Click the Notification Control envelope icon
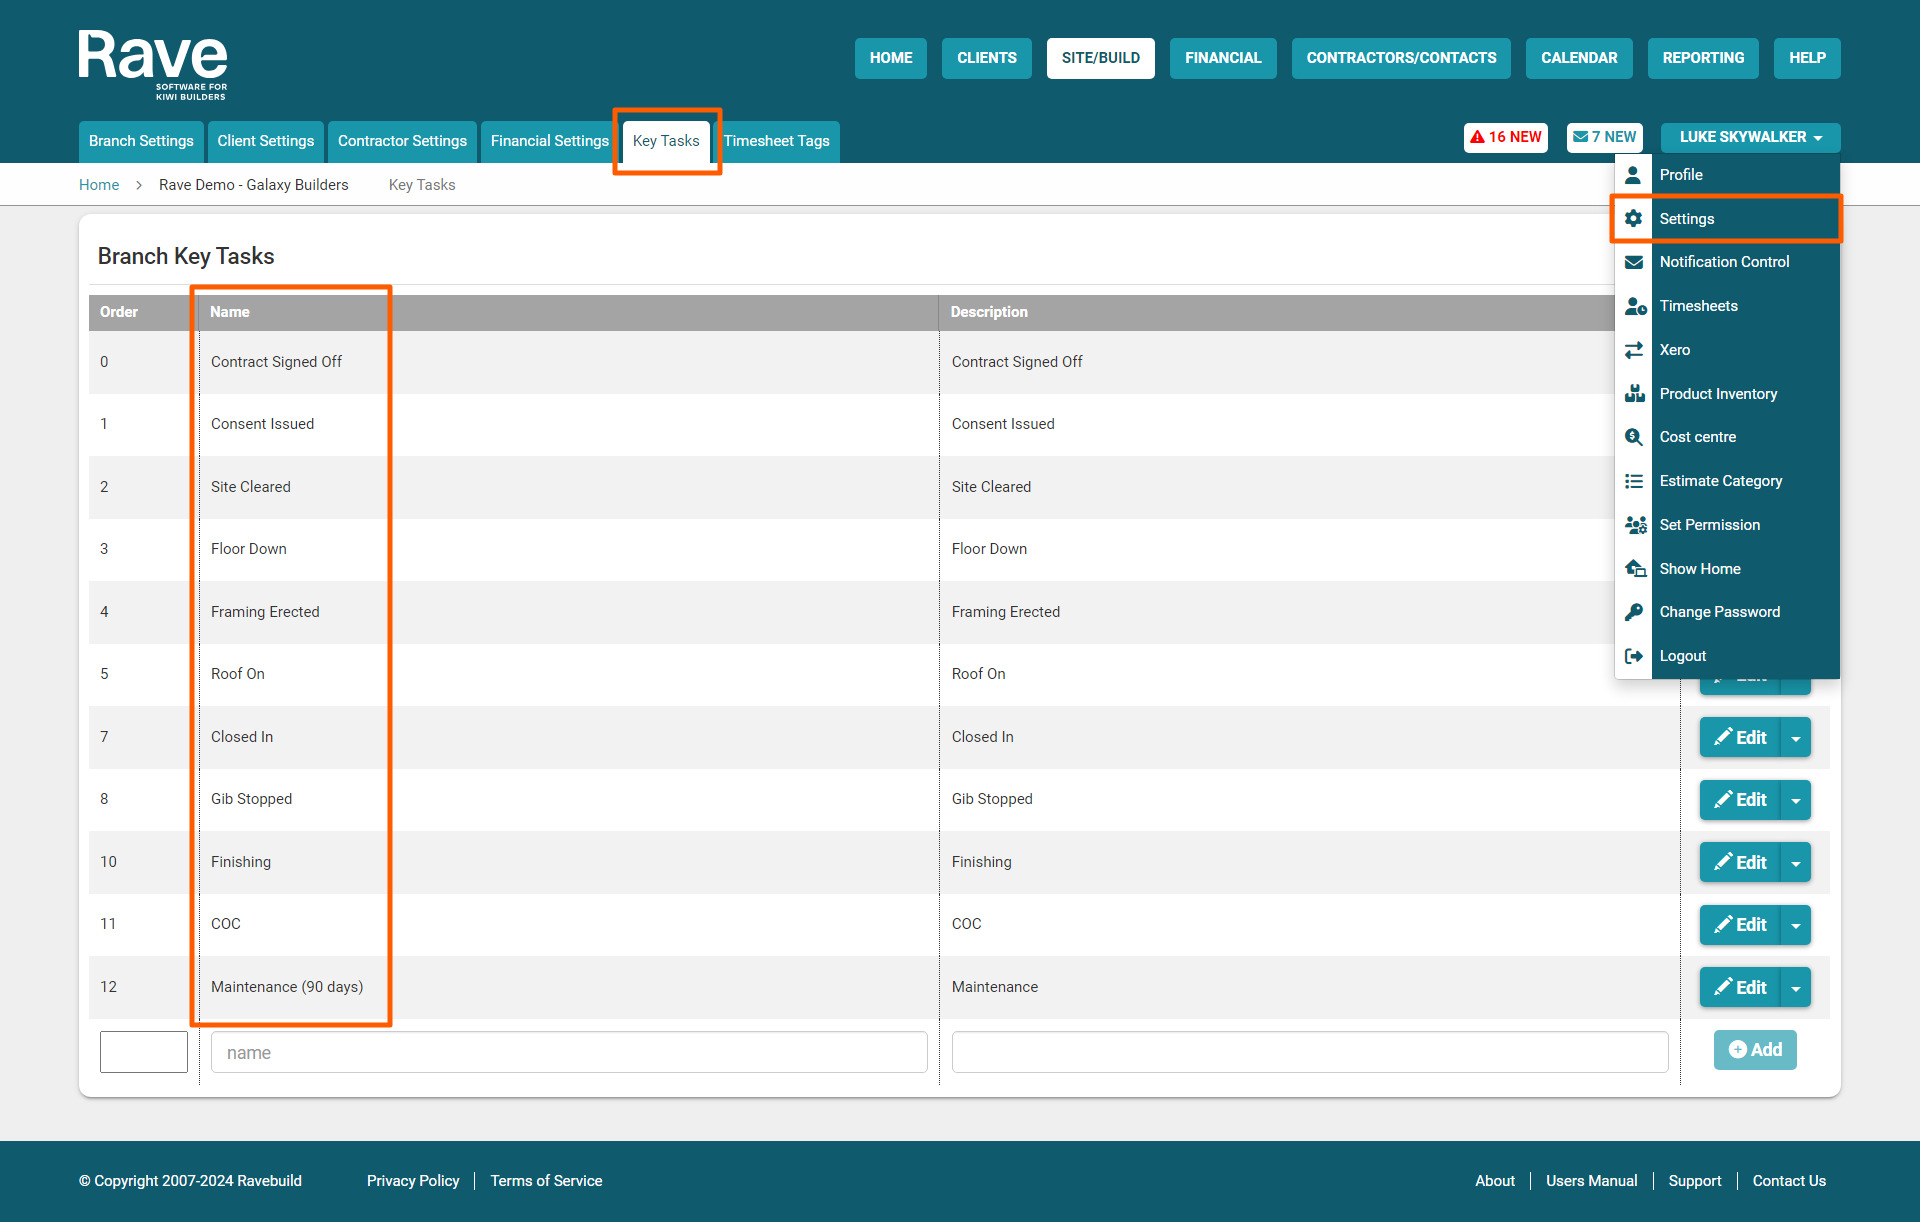1920x1222 pixels. point(1633,262)
